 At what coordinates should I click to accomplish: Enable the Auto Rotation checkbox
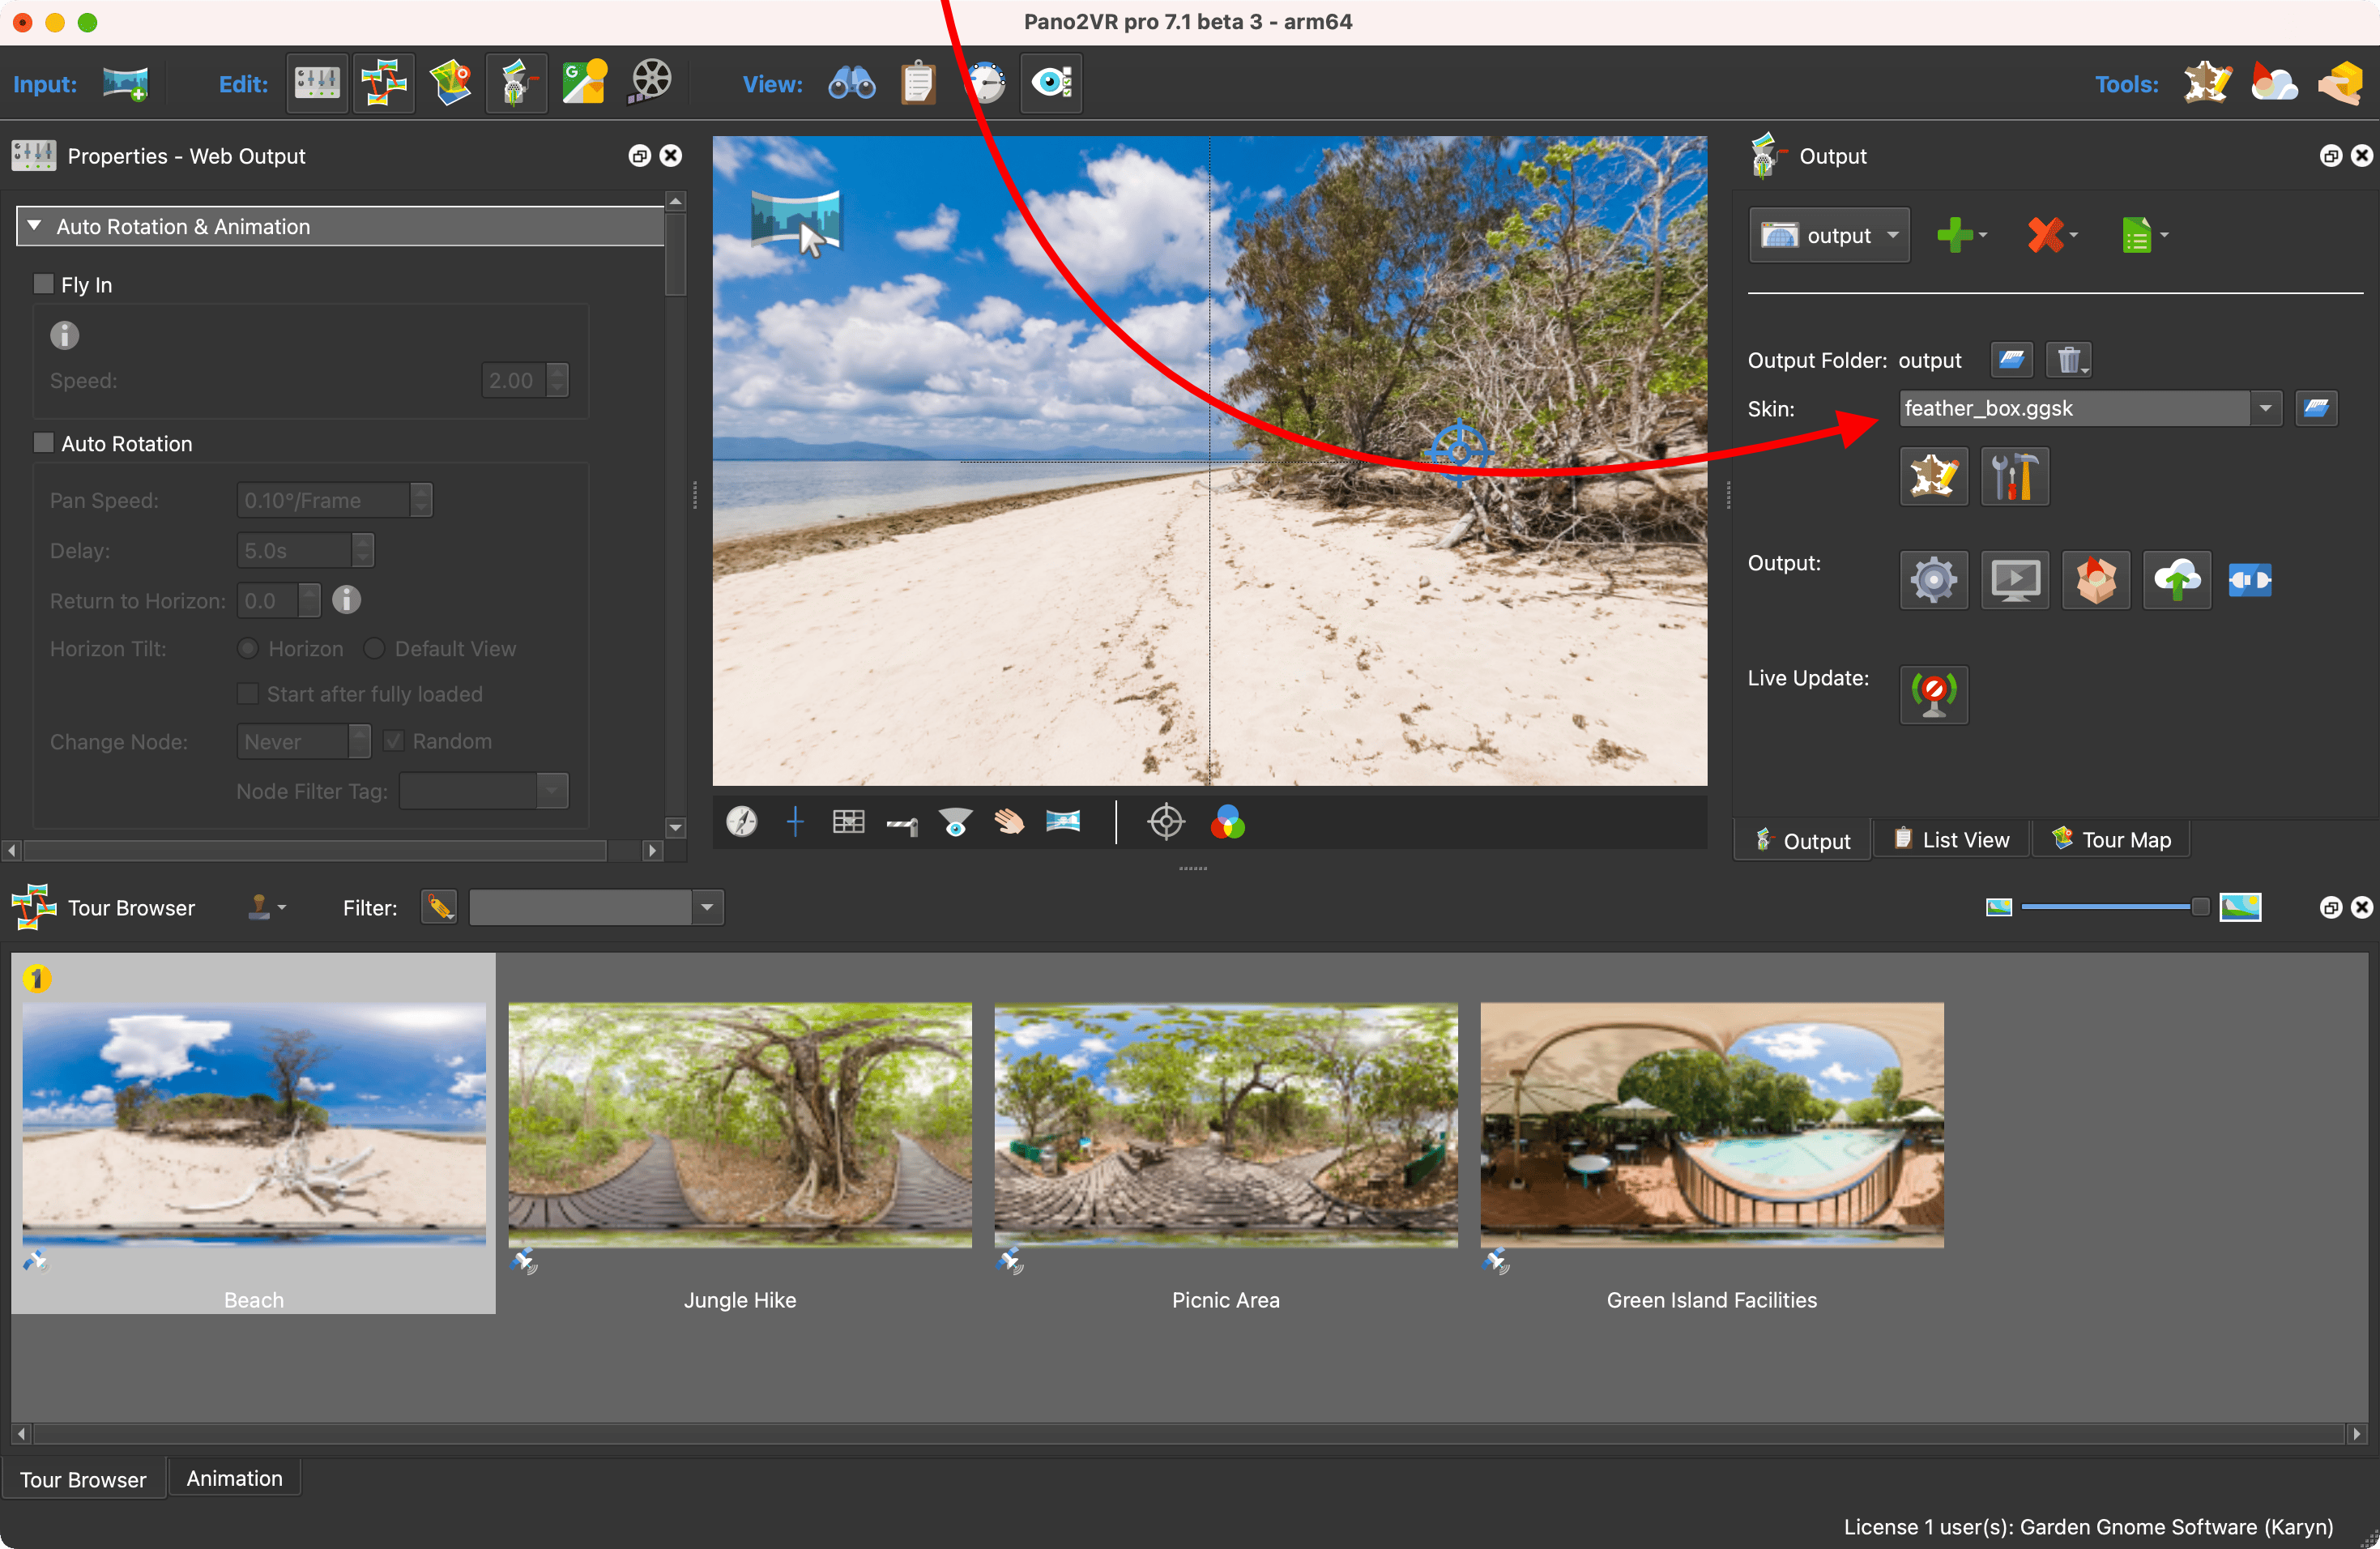[44, 443]
